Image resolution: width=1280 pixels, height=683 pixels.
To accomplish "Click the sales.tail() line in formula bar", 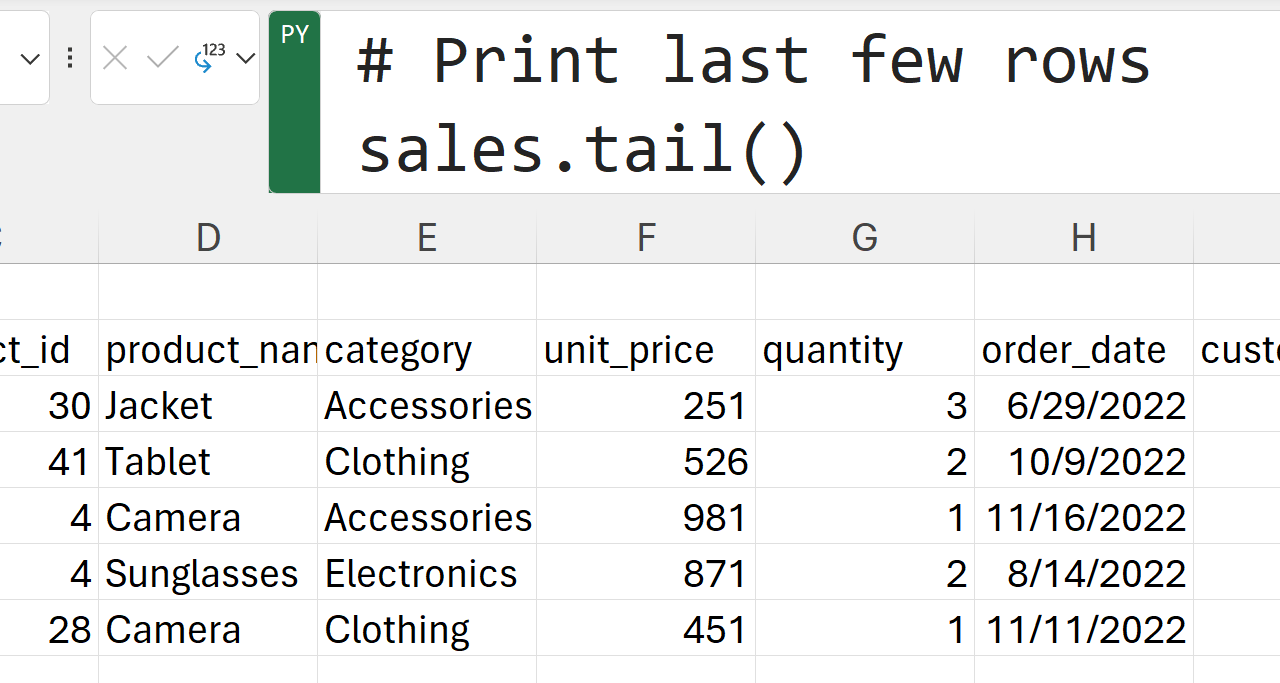I will click(582, 150).
